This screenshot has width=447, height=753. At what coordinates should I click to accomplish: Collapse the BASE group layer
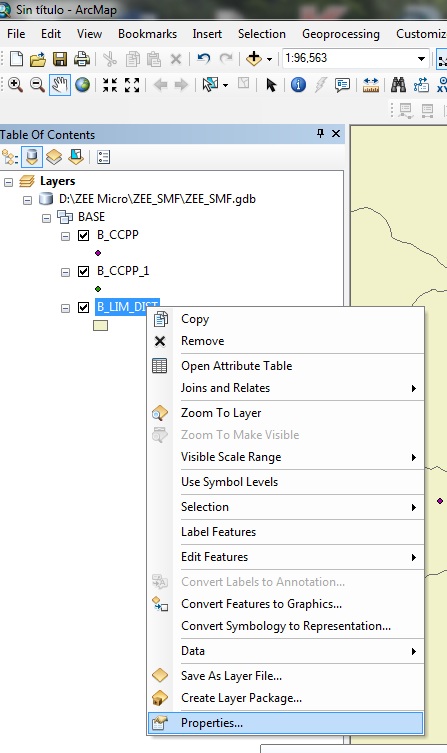47,218
